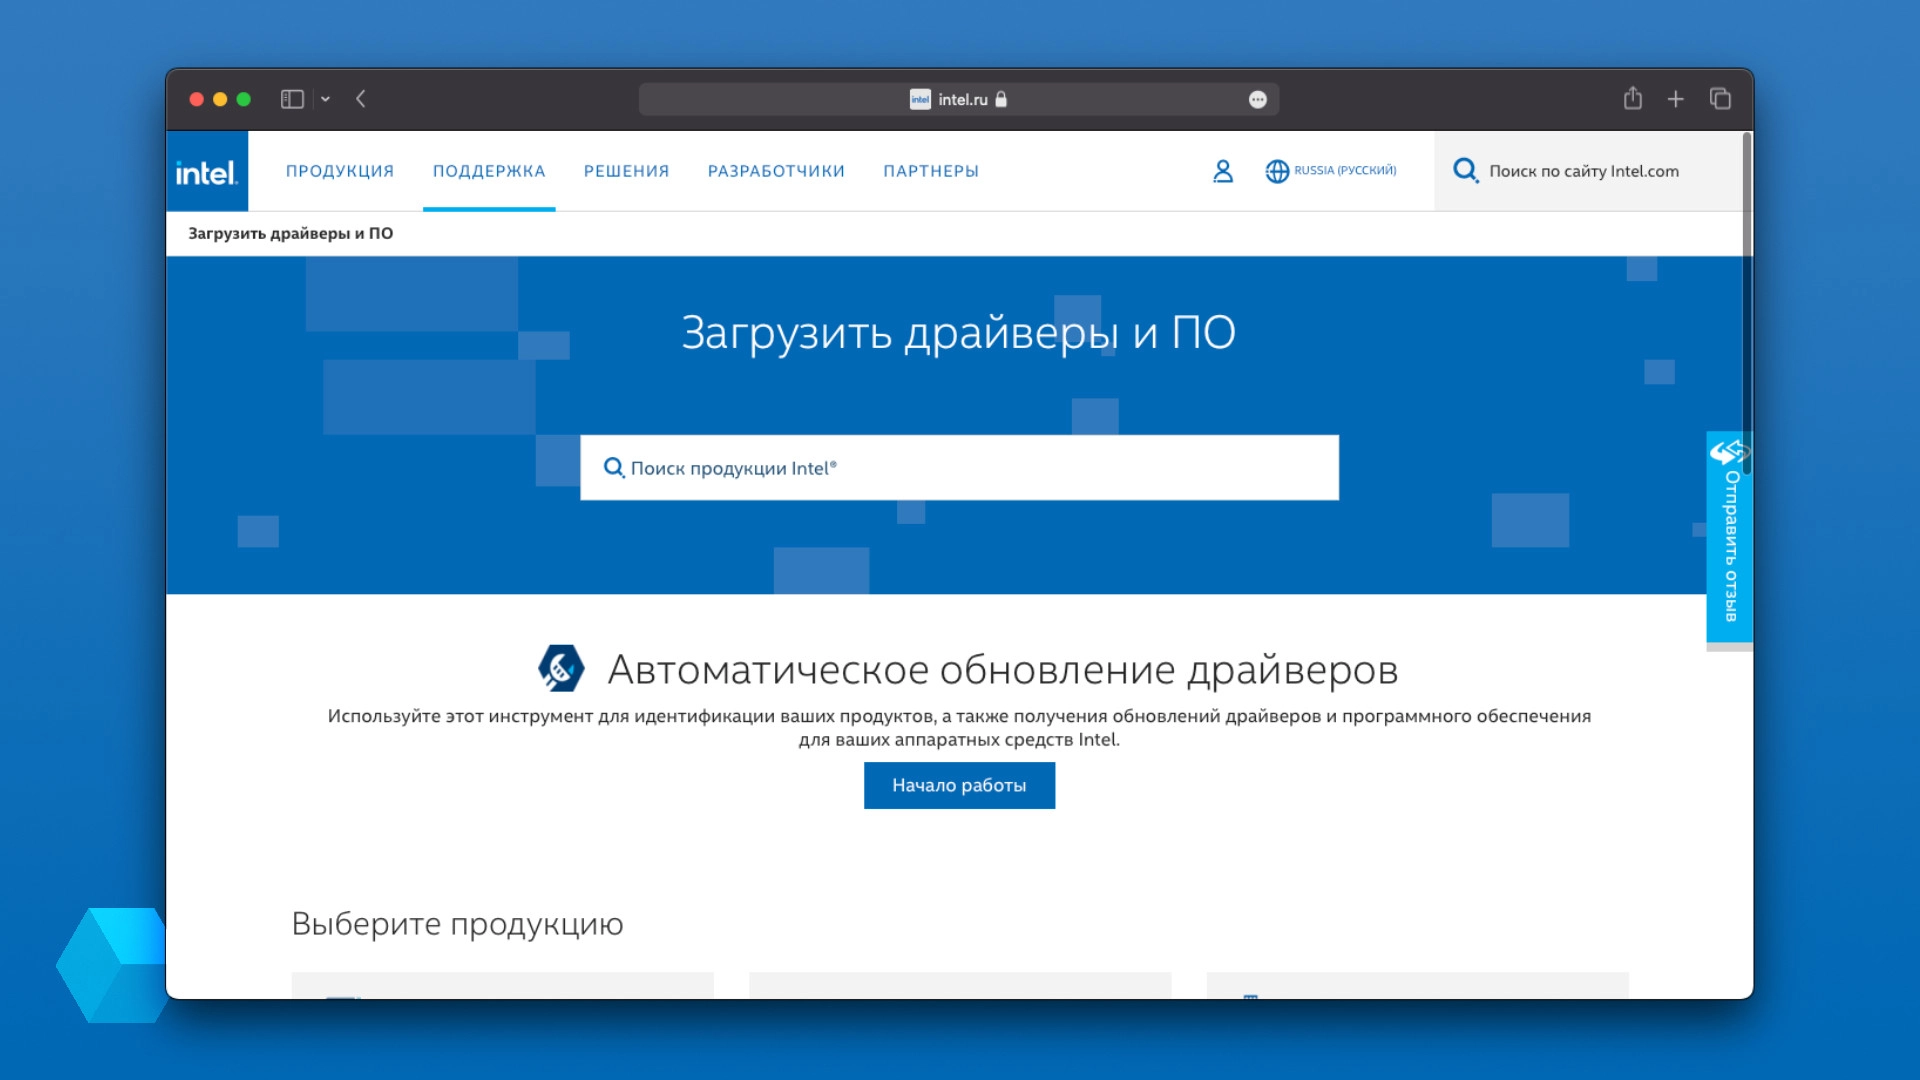Toggle the Safari sidebar
This screenshot has height=1080, width=1920.
[292, 99]
